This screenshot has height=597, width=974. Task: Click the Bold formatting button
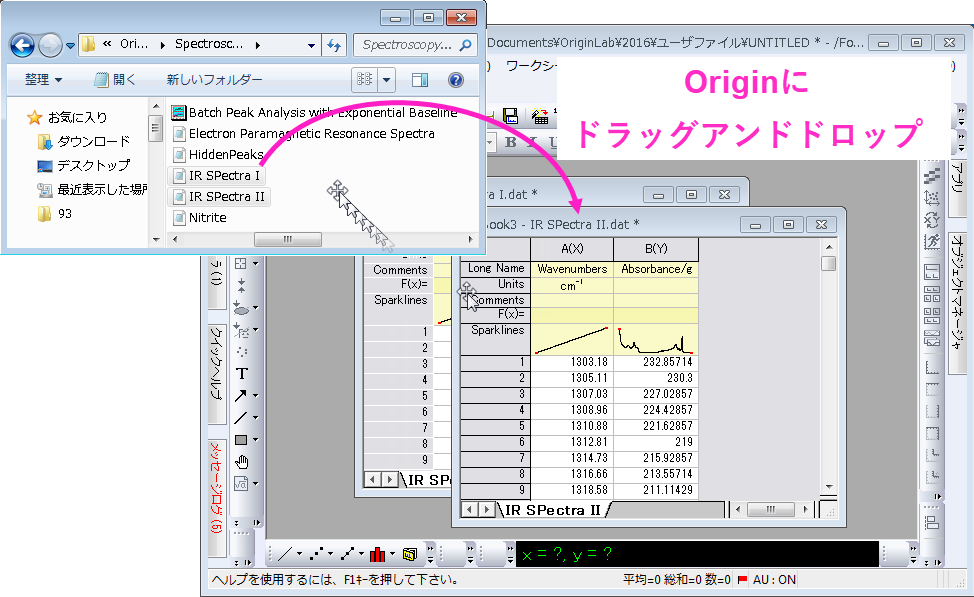(x=511, y=142)
